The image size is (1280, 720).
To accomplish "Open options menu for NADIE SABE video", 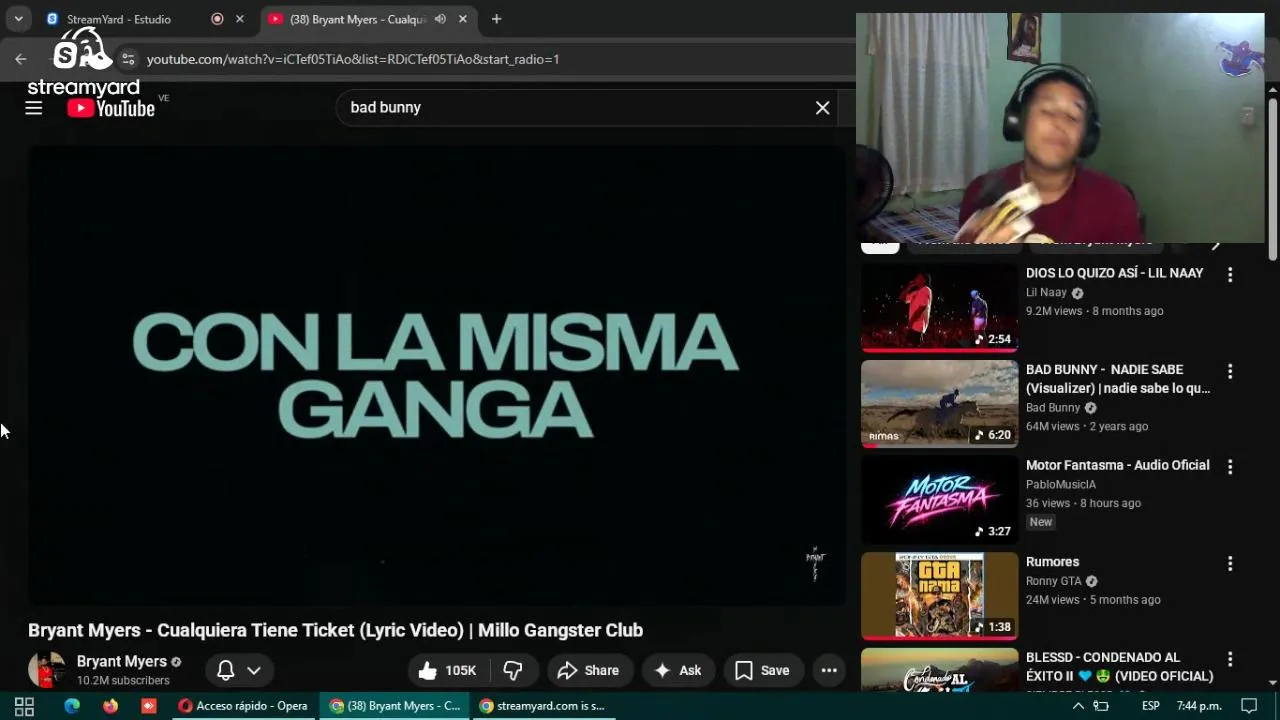I will tap(1230, 371).
